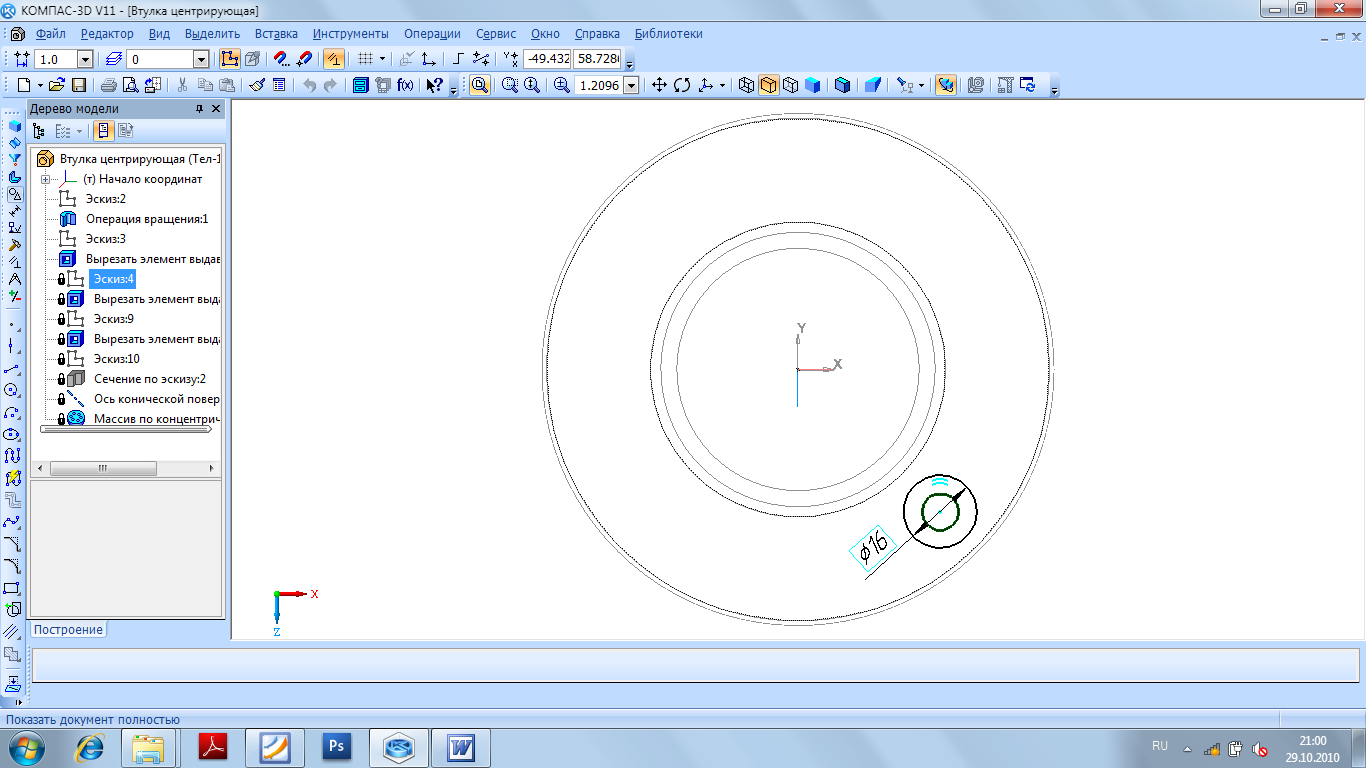This screenshot has height=768, width=1366.
Task: Save the current document
Action: tap(79, 86)
